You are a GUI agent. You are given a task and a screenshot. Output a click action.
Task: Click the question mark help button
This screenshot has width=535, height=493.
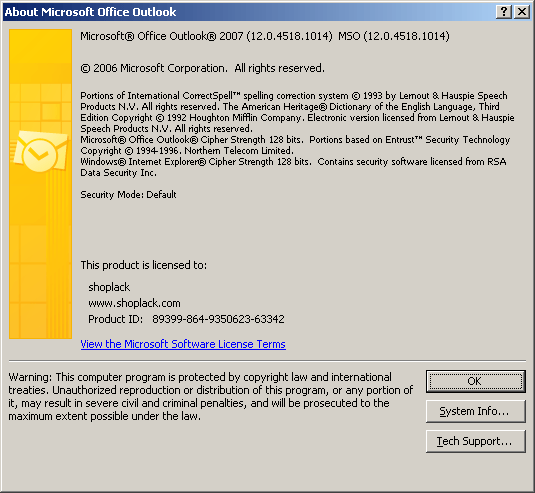pyautogui.click(x=503, y=12)
